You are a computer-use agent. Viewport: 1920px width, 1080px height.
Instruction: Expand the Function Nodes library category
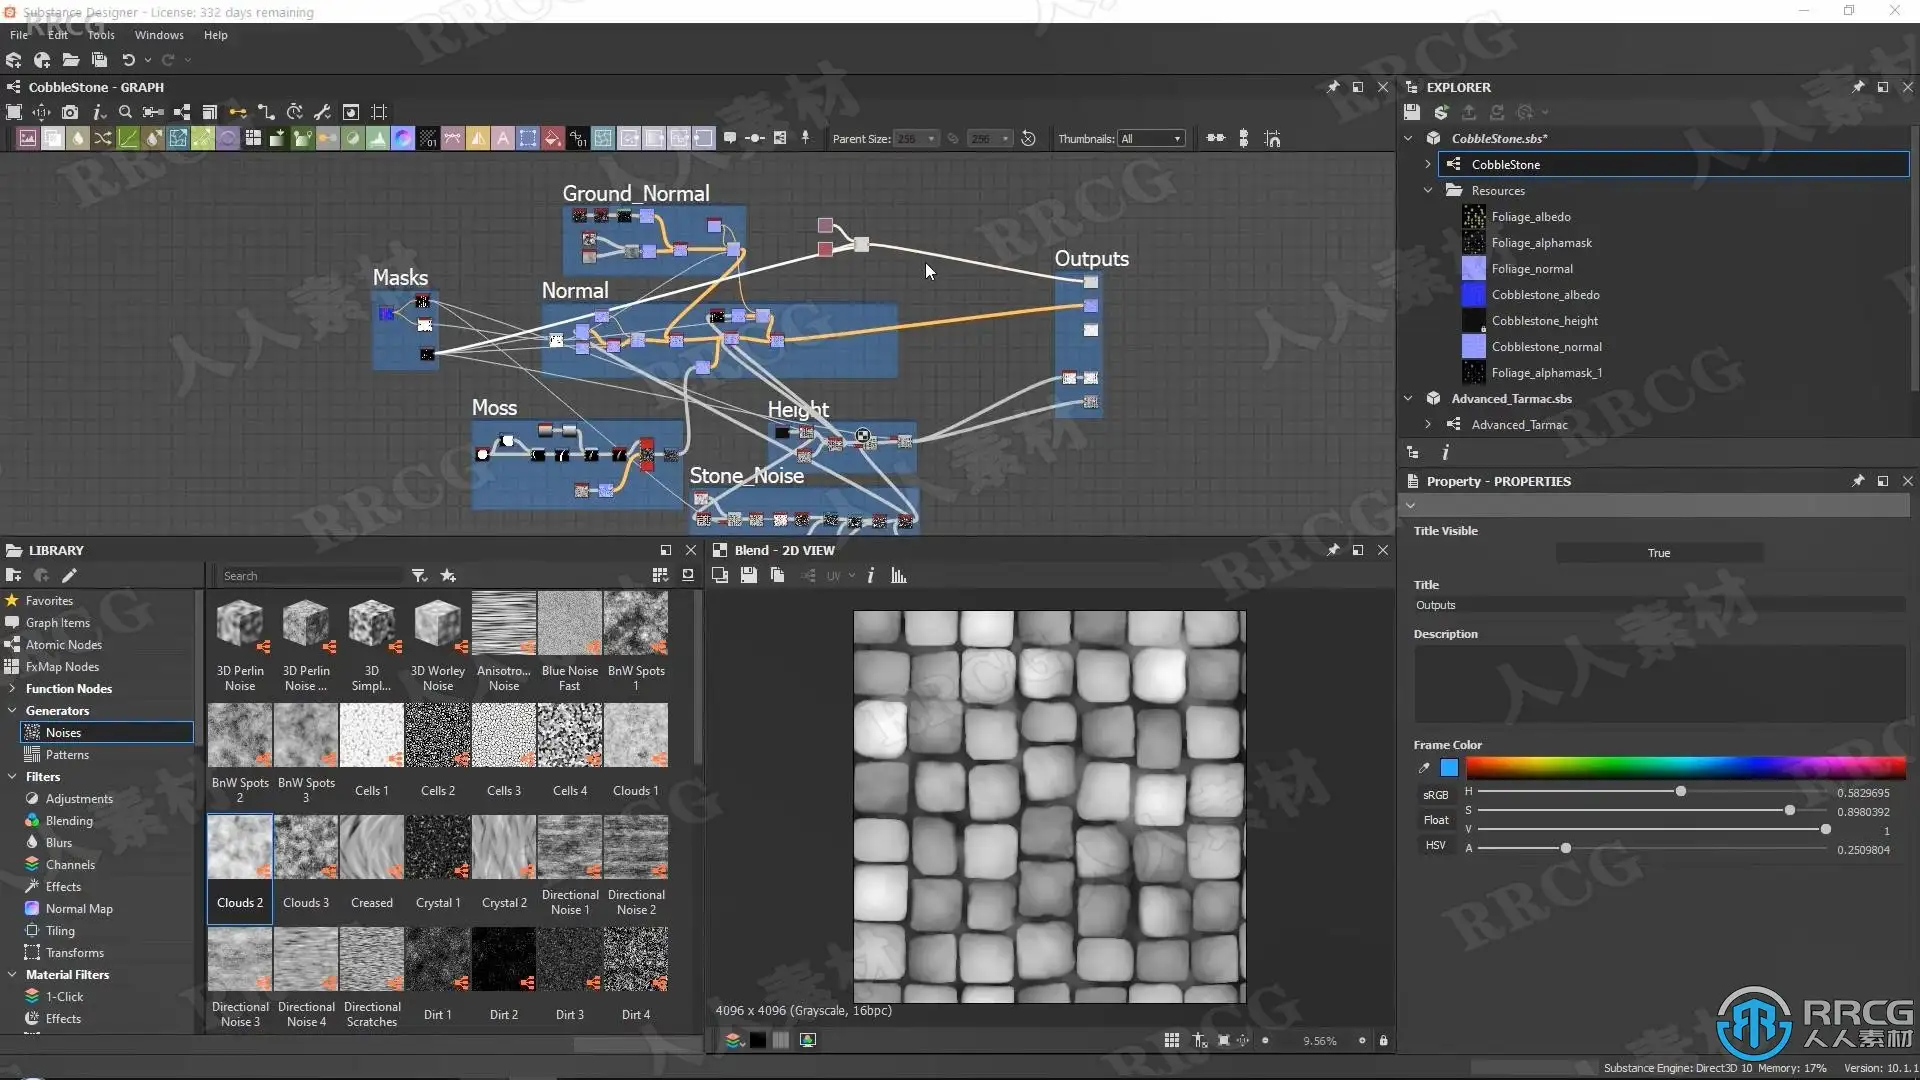pyautogui.click(x=12, y=689)
